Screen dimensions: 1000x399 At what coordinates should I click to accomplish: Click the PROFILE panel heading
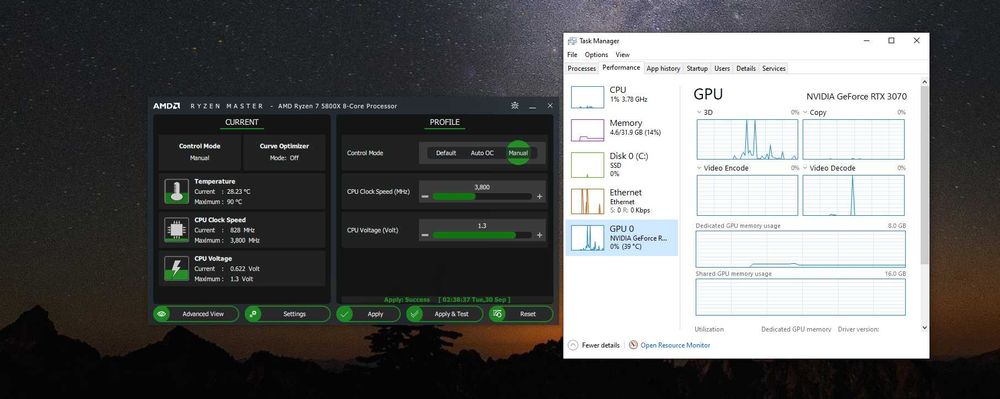click(445, 122)
